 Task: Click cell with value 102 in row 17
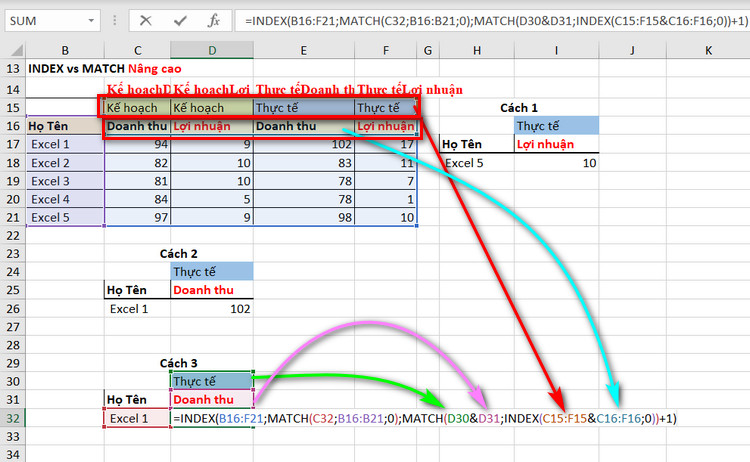(304, 144)
